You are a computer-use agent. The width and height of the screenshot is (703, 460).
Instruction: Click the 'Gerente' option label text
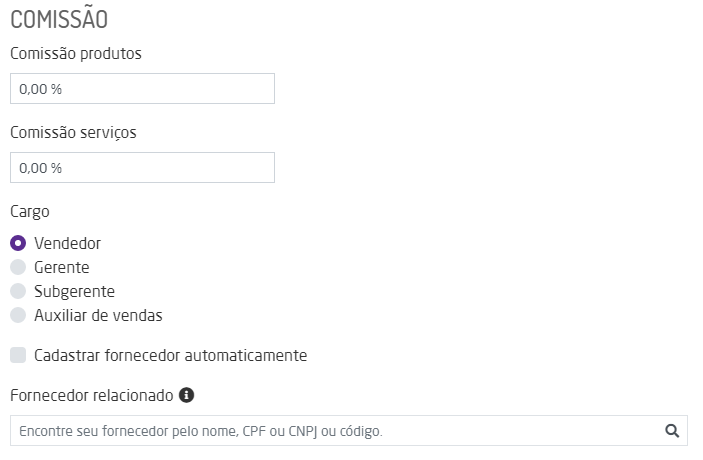coord(62,267)
